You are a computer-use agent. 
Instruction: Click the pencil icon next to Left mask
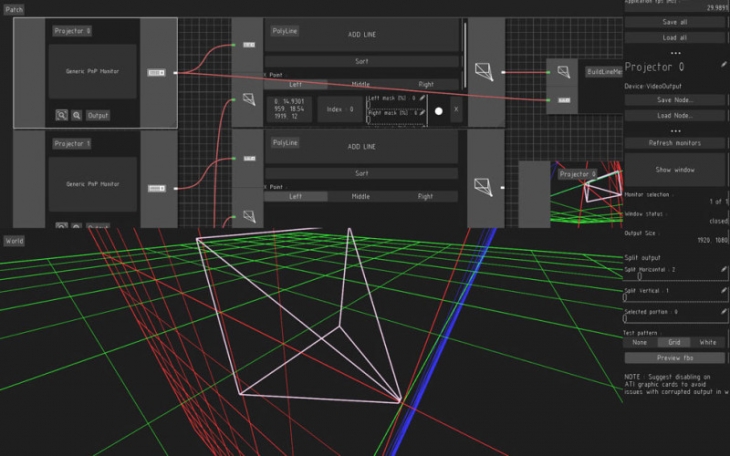pyautogui.click(x=423, y=99)
